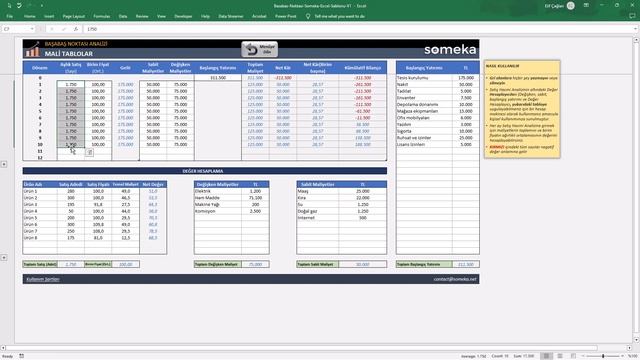
Task: Switch to Page Layout view icon
Action: (560, 356)
